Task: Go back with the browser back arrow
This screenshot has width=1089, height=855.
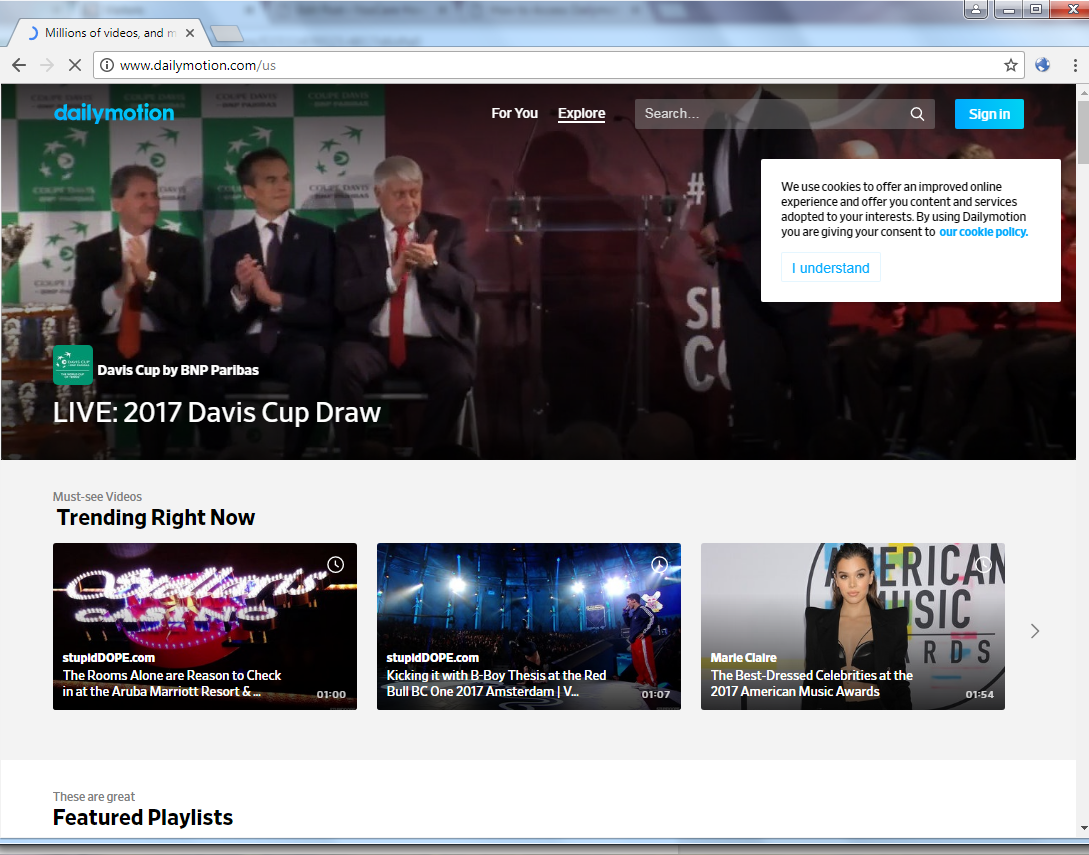Action: click(x=19, y=65)
